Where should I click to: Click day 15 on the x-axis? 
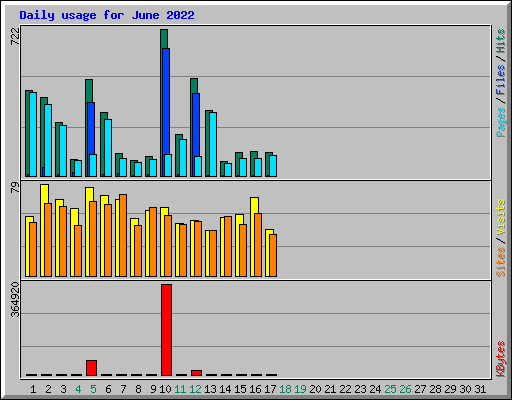pyautogui.click(x=240, y=389)
